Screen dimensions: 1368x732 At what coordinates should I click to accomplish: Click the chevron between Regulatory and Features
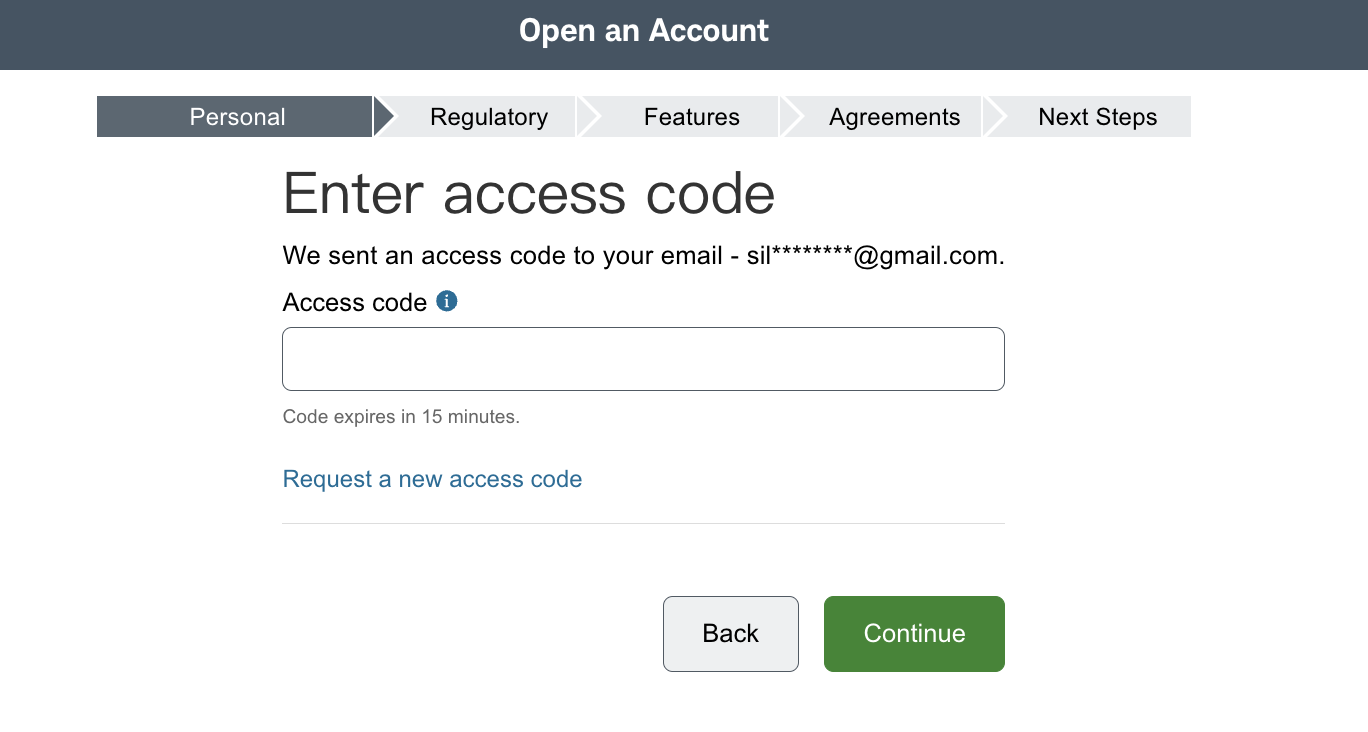pos(588,117)
